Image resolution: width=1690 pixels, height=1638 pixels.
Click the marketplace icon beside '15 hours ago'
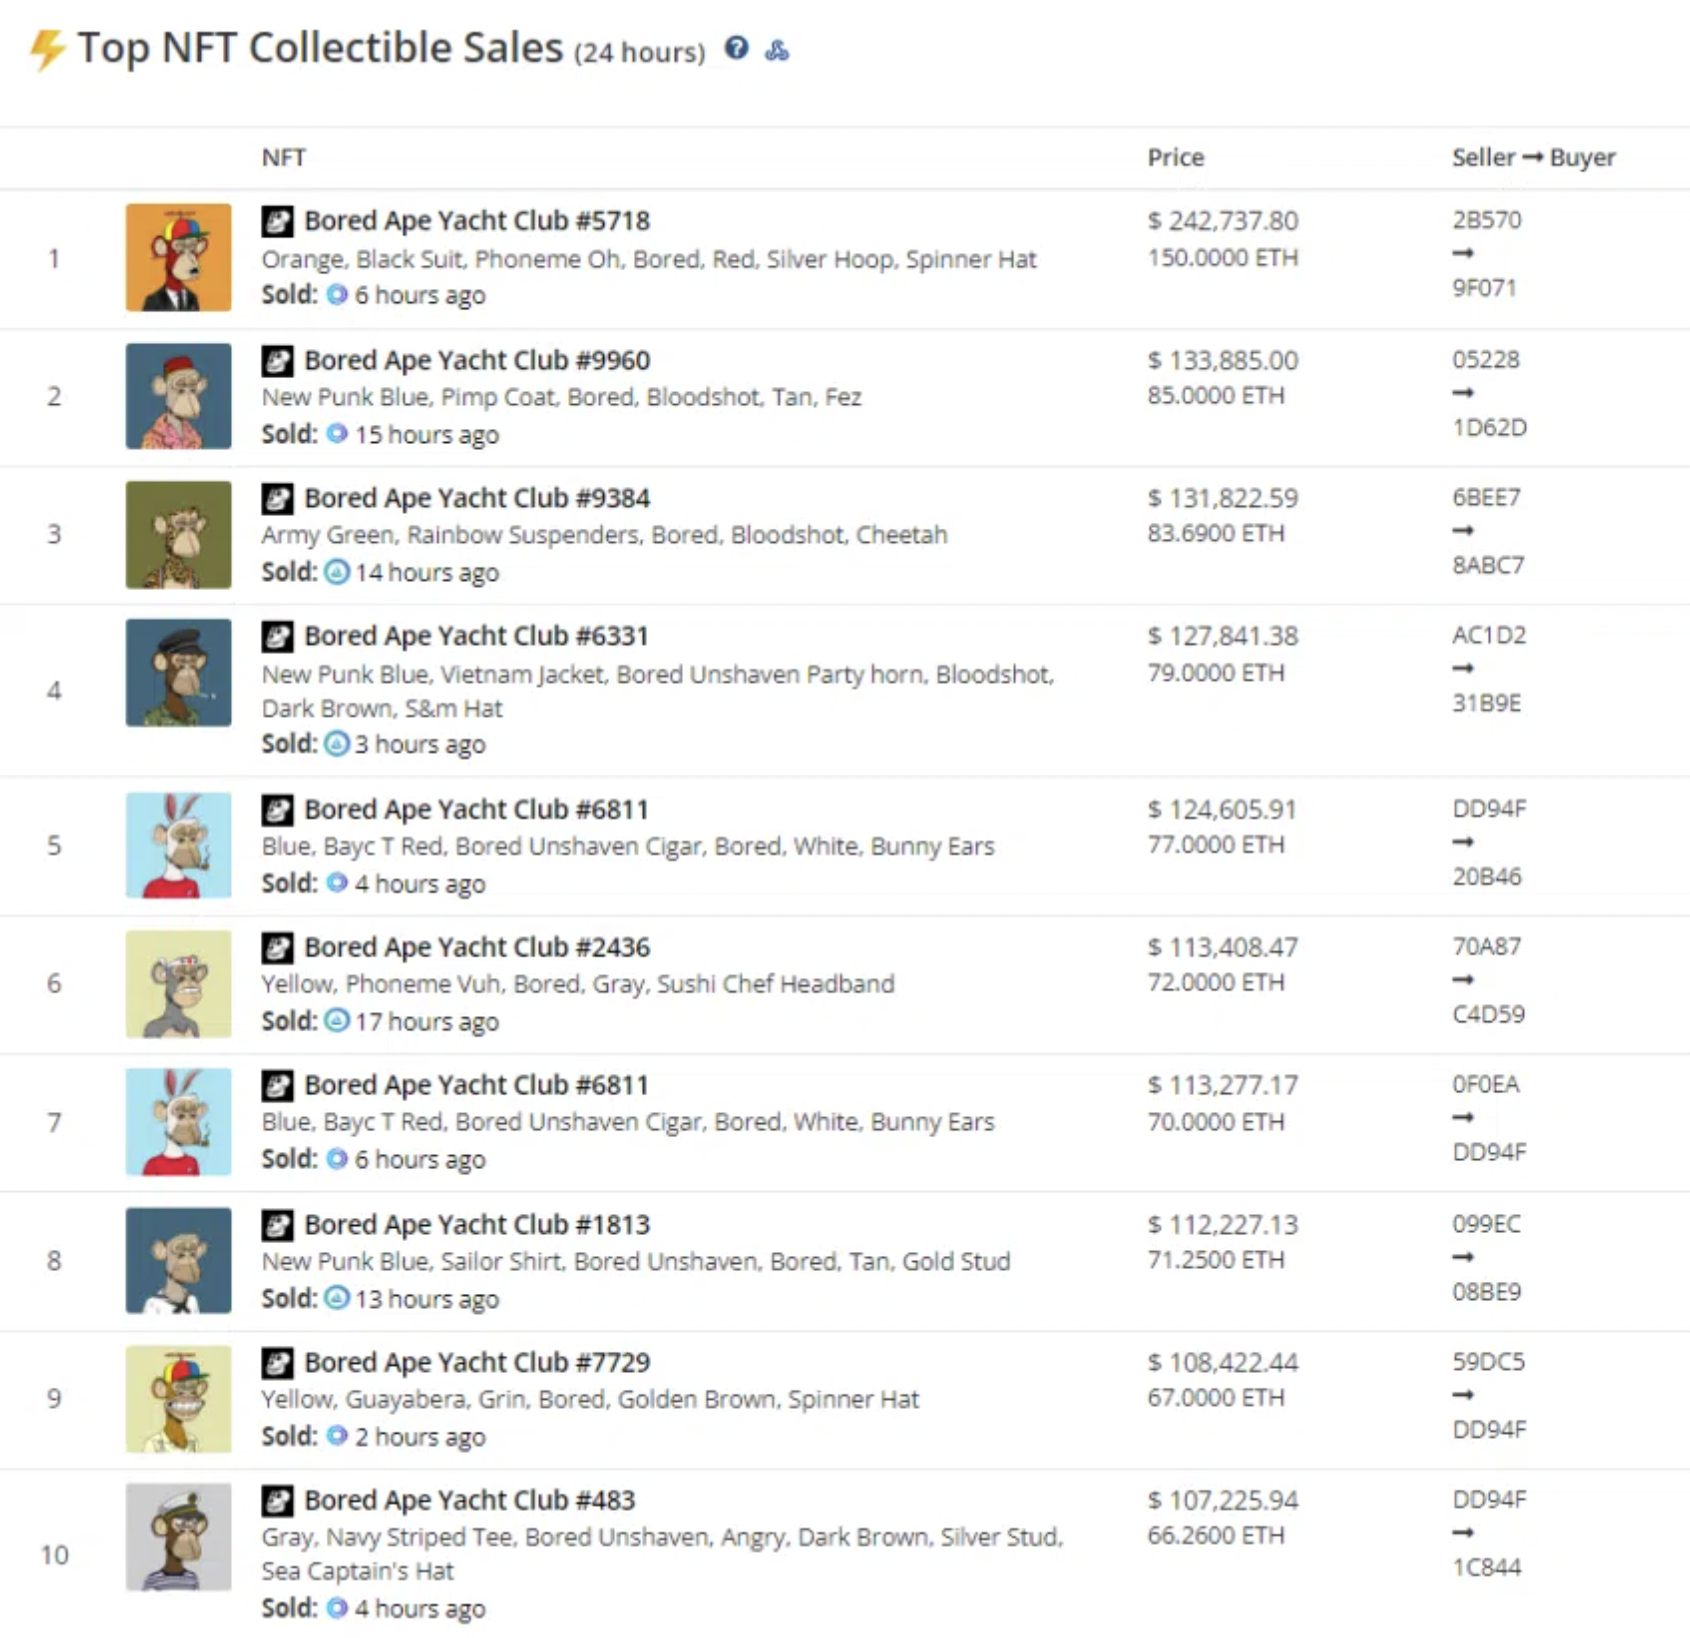click(337, 434)
